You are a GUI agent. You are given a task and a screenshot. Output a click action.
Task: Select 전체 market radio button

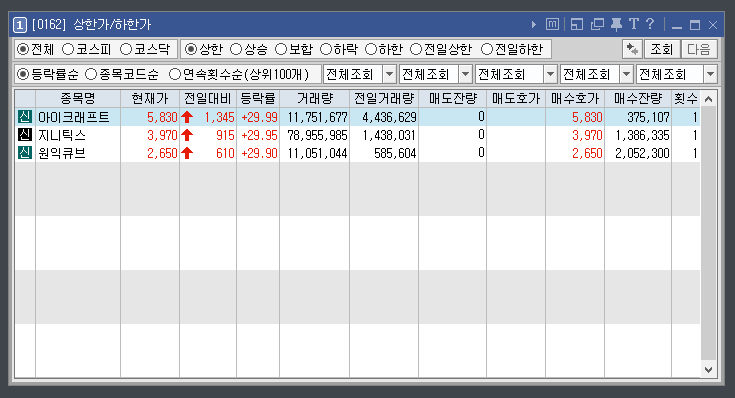coord(22,49)
